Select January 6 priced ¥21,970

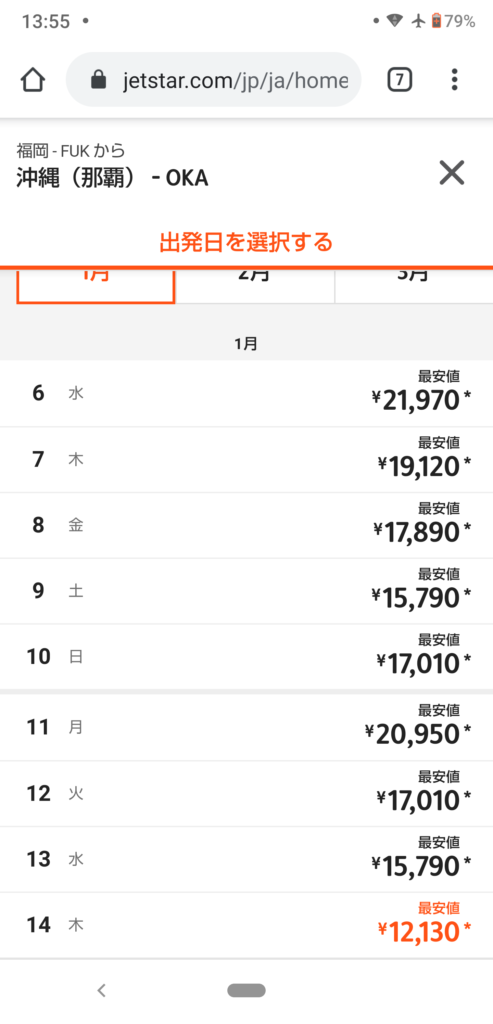(246, 394)
